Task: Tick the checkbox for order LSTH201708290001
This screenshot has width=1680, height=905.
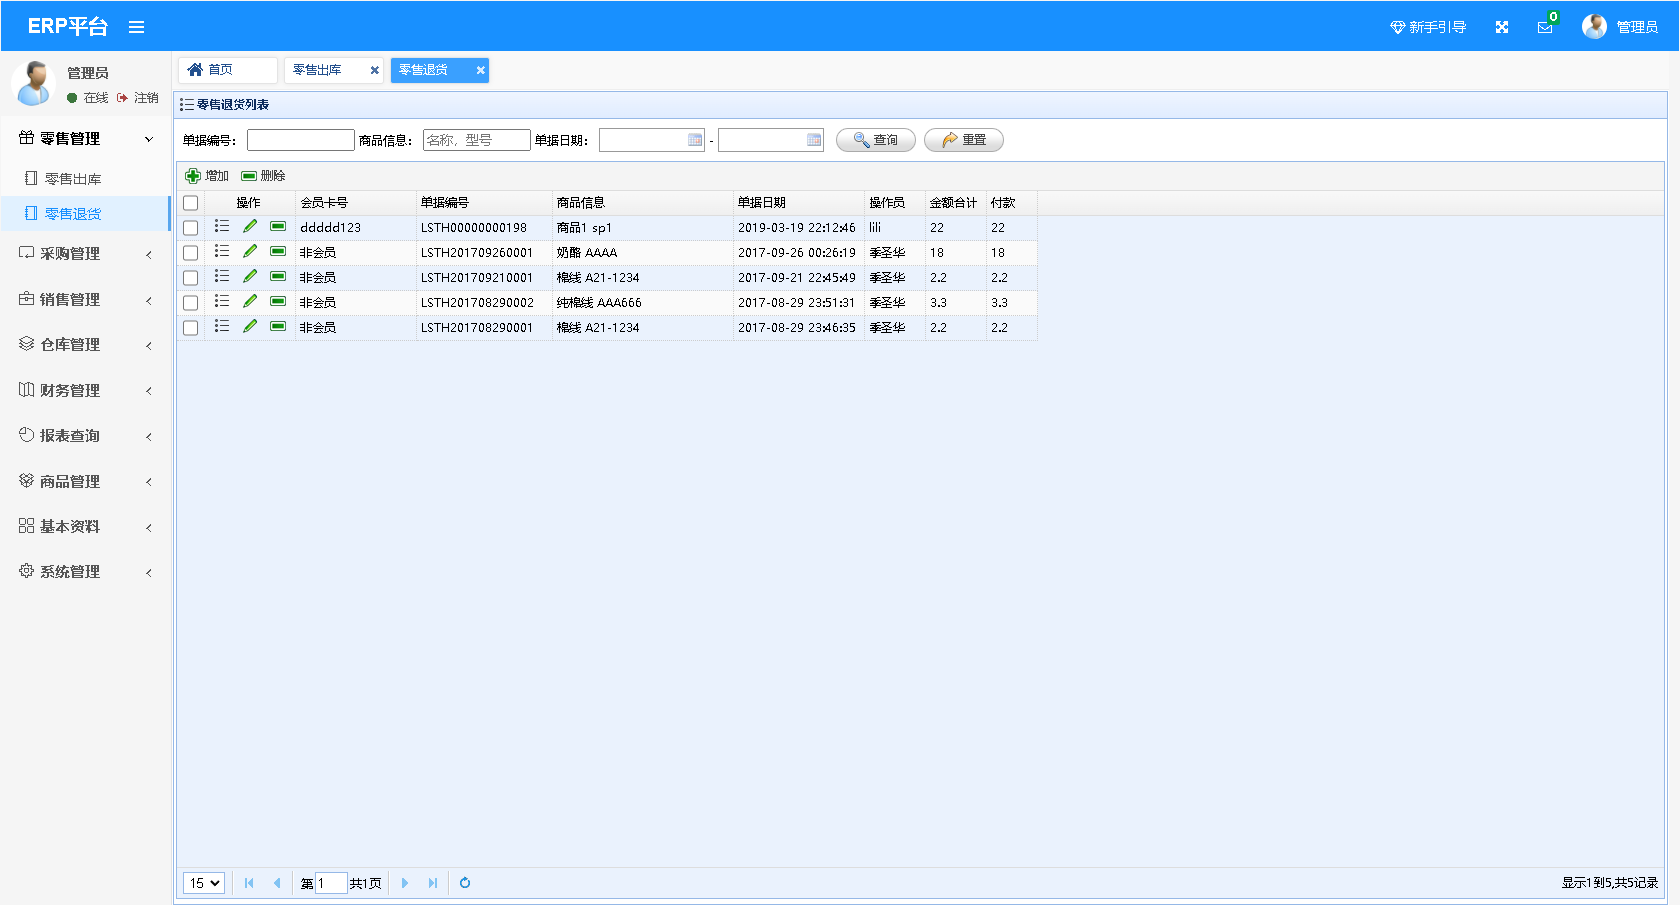Action: point(191,328)
